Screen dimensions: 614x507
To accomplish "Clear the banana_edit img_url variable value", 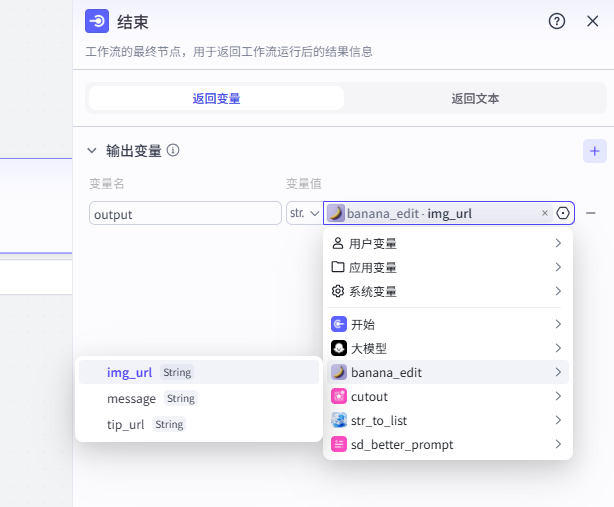I will [x=545, y=213].
